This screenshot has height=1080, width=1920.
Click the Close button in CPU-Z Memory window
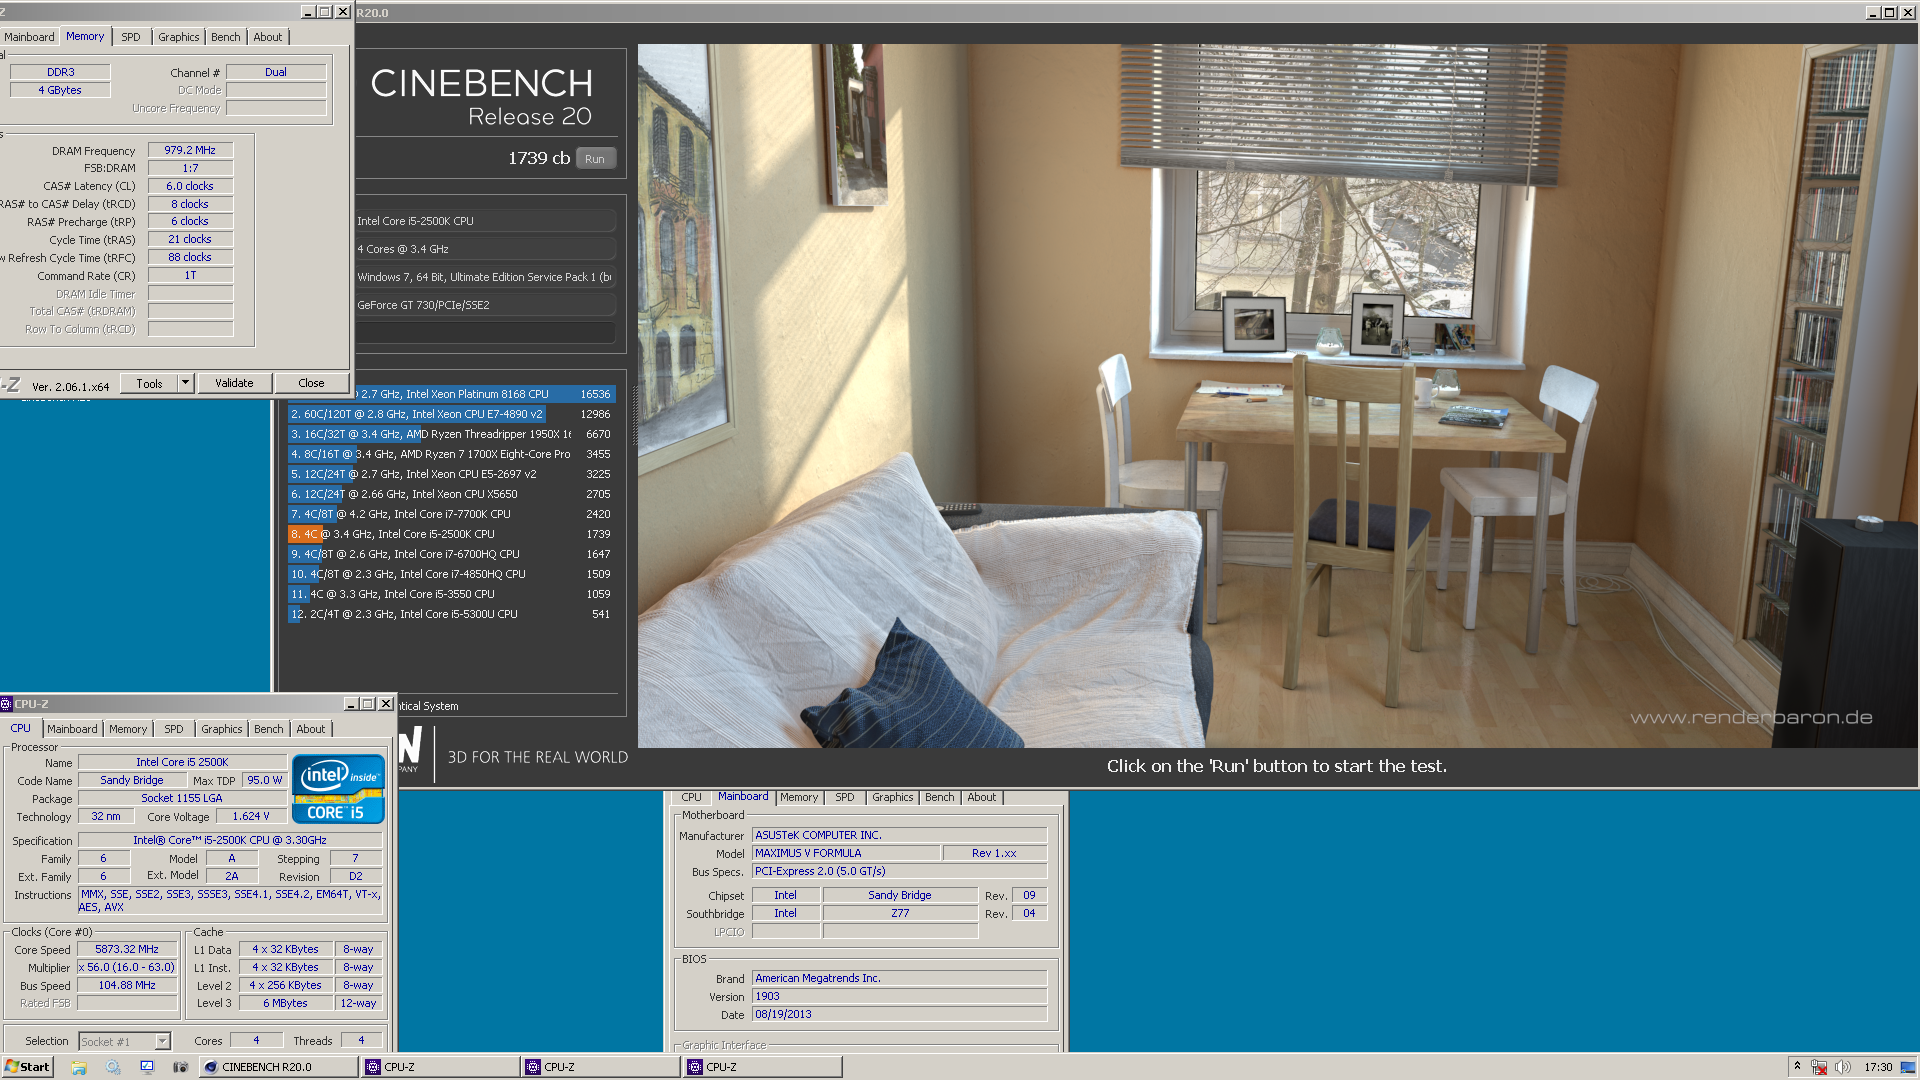(x=311, y=383)
